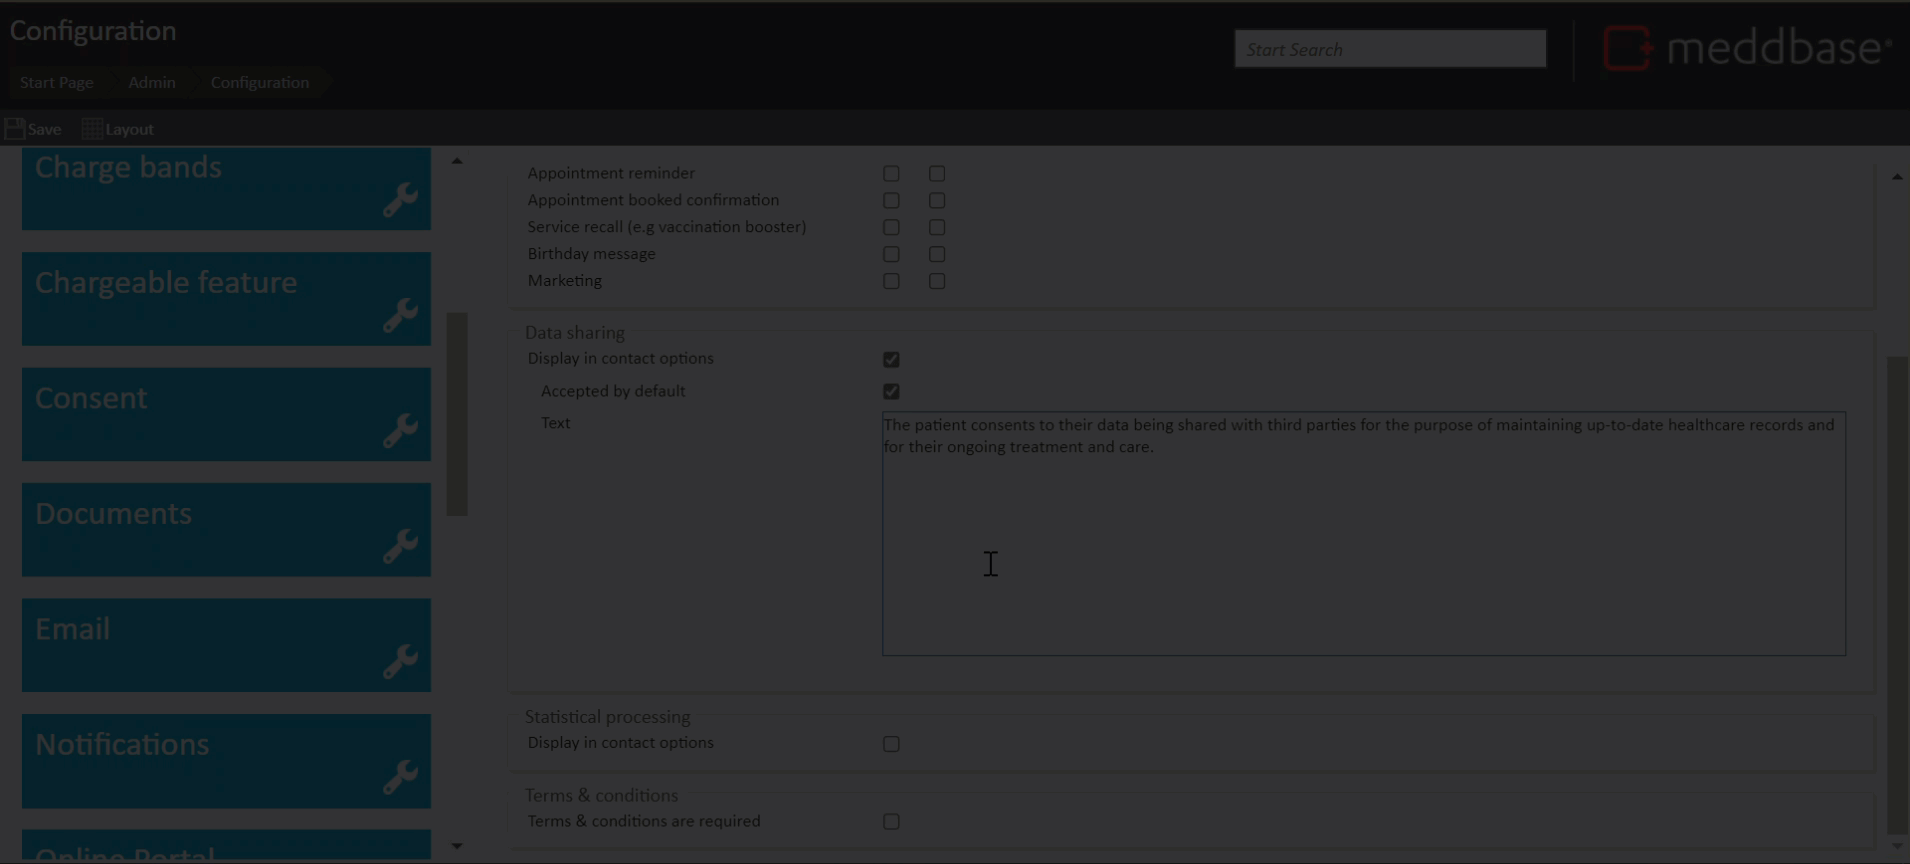
Task: Enable Terms & conditions are required checkbox
Action: click(x=891, y=822)
